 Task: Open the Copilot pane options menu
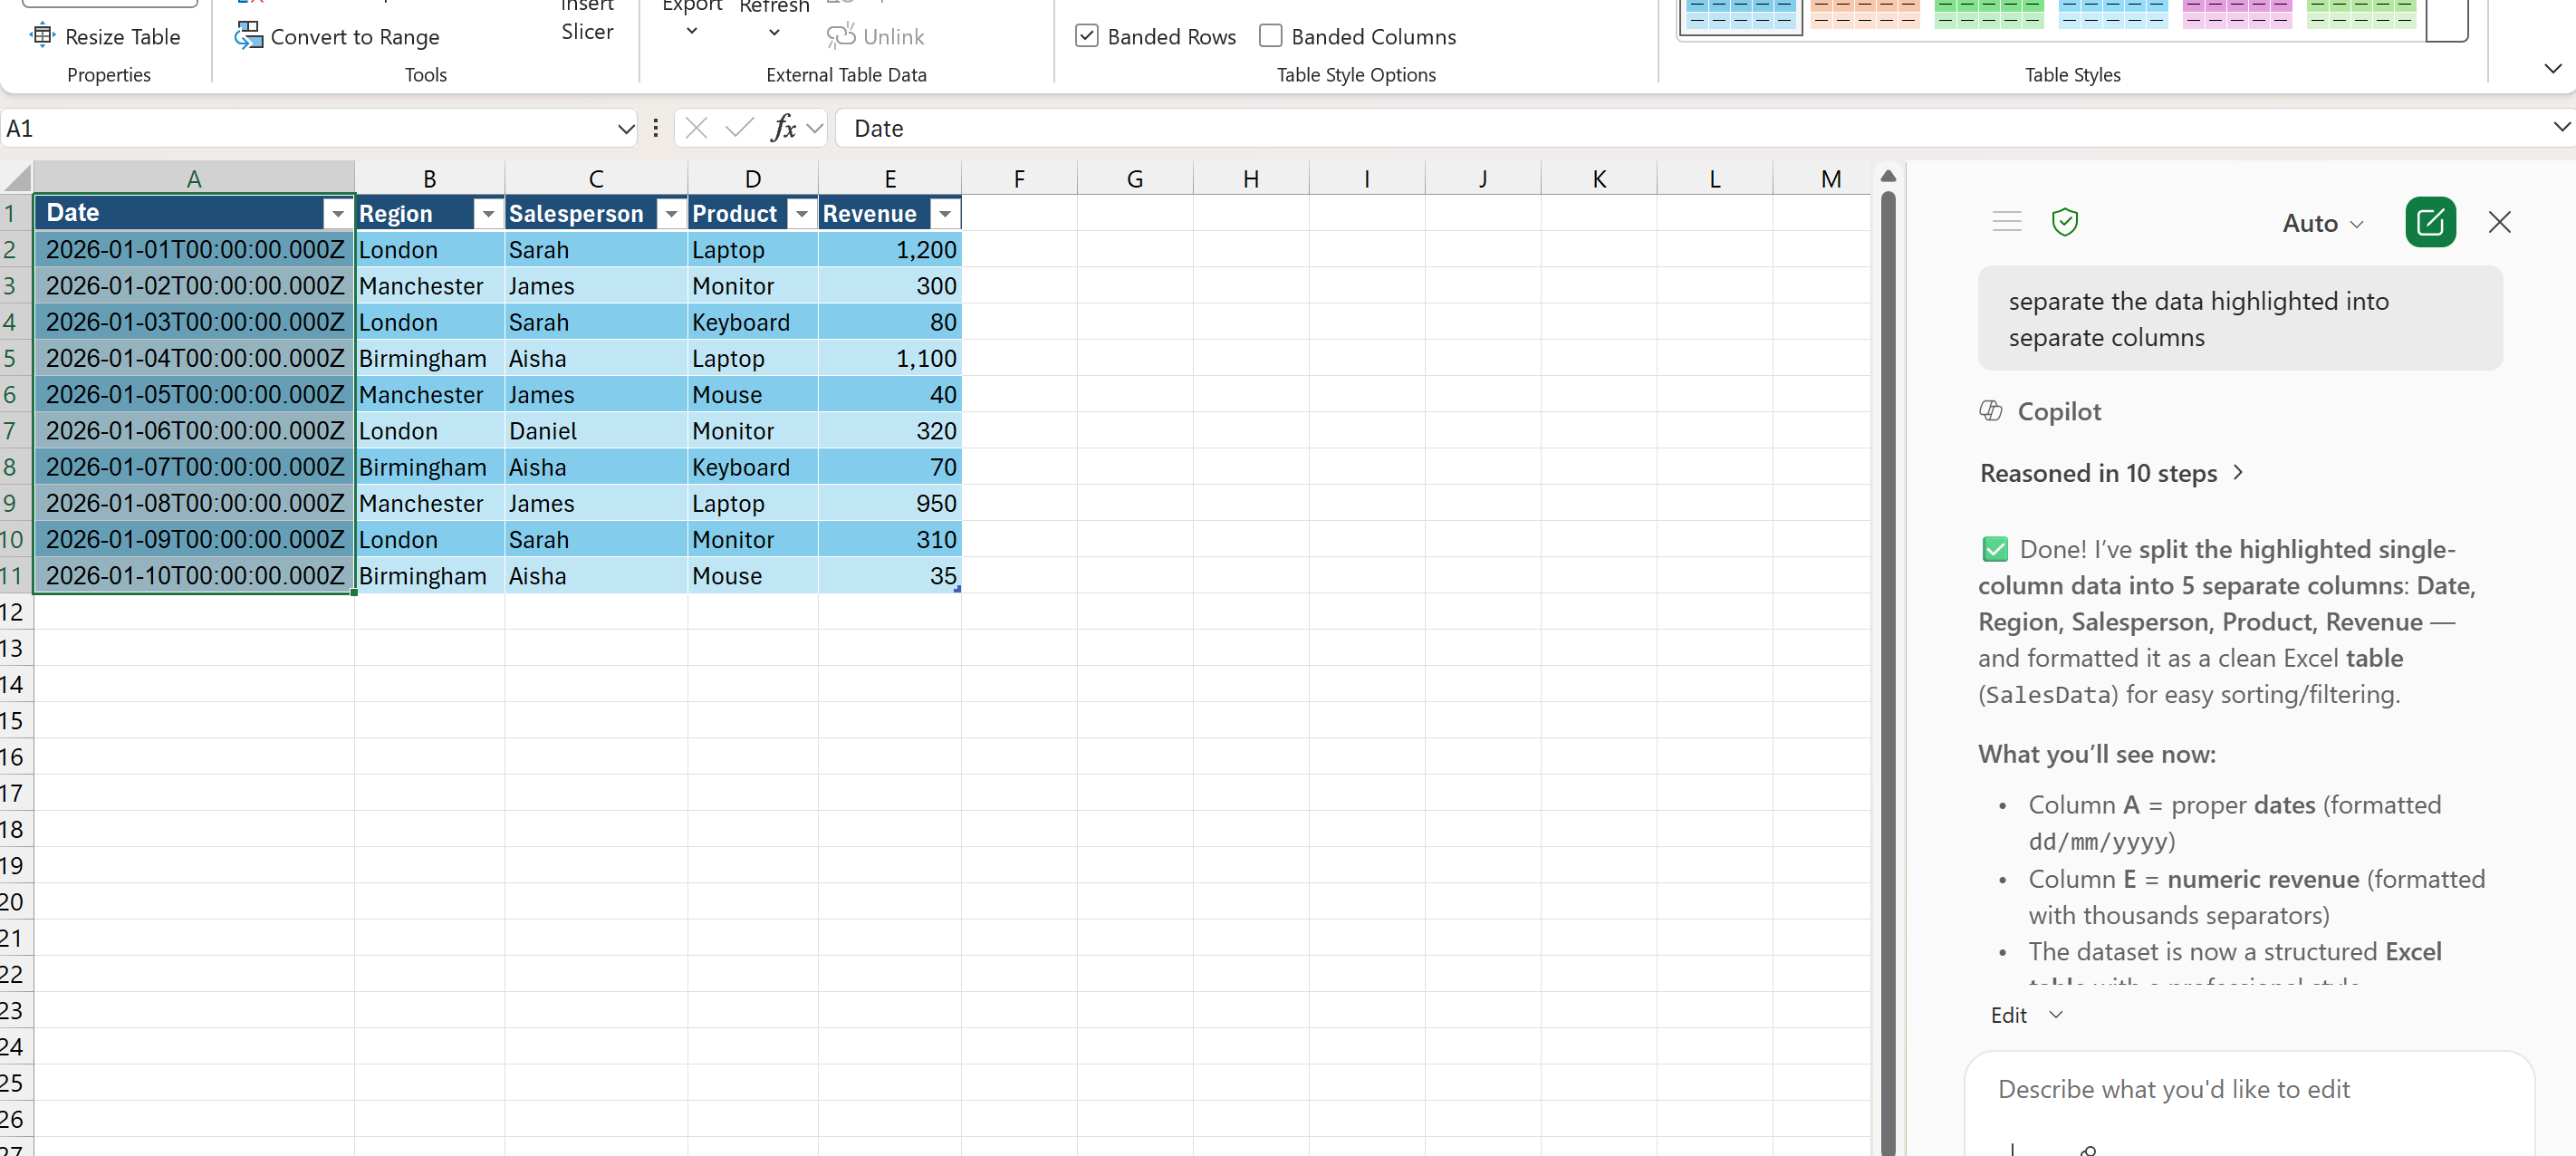point(2006,222)
